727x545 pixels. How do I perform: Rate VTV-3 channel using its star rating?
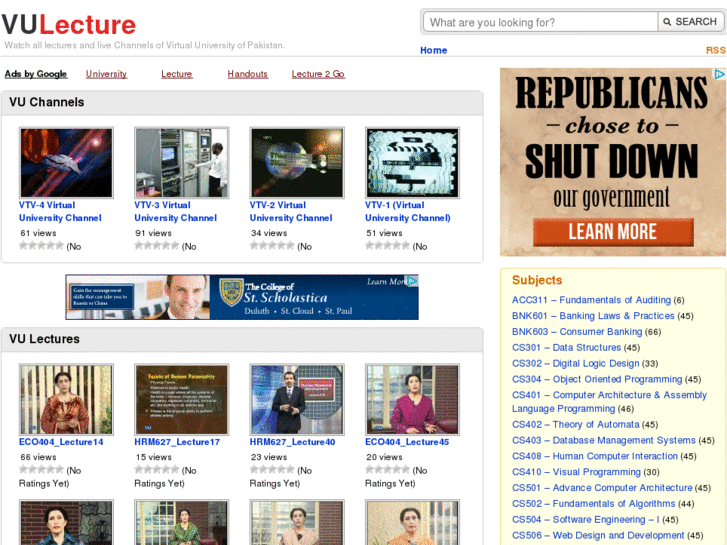pyautogui.click(x=157, y=245)
